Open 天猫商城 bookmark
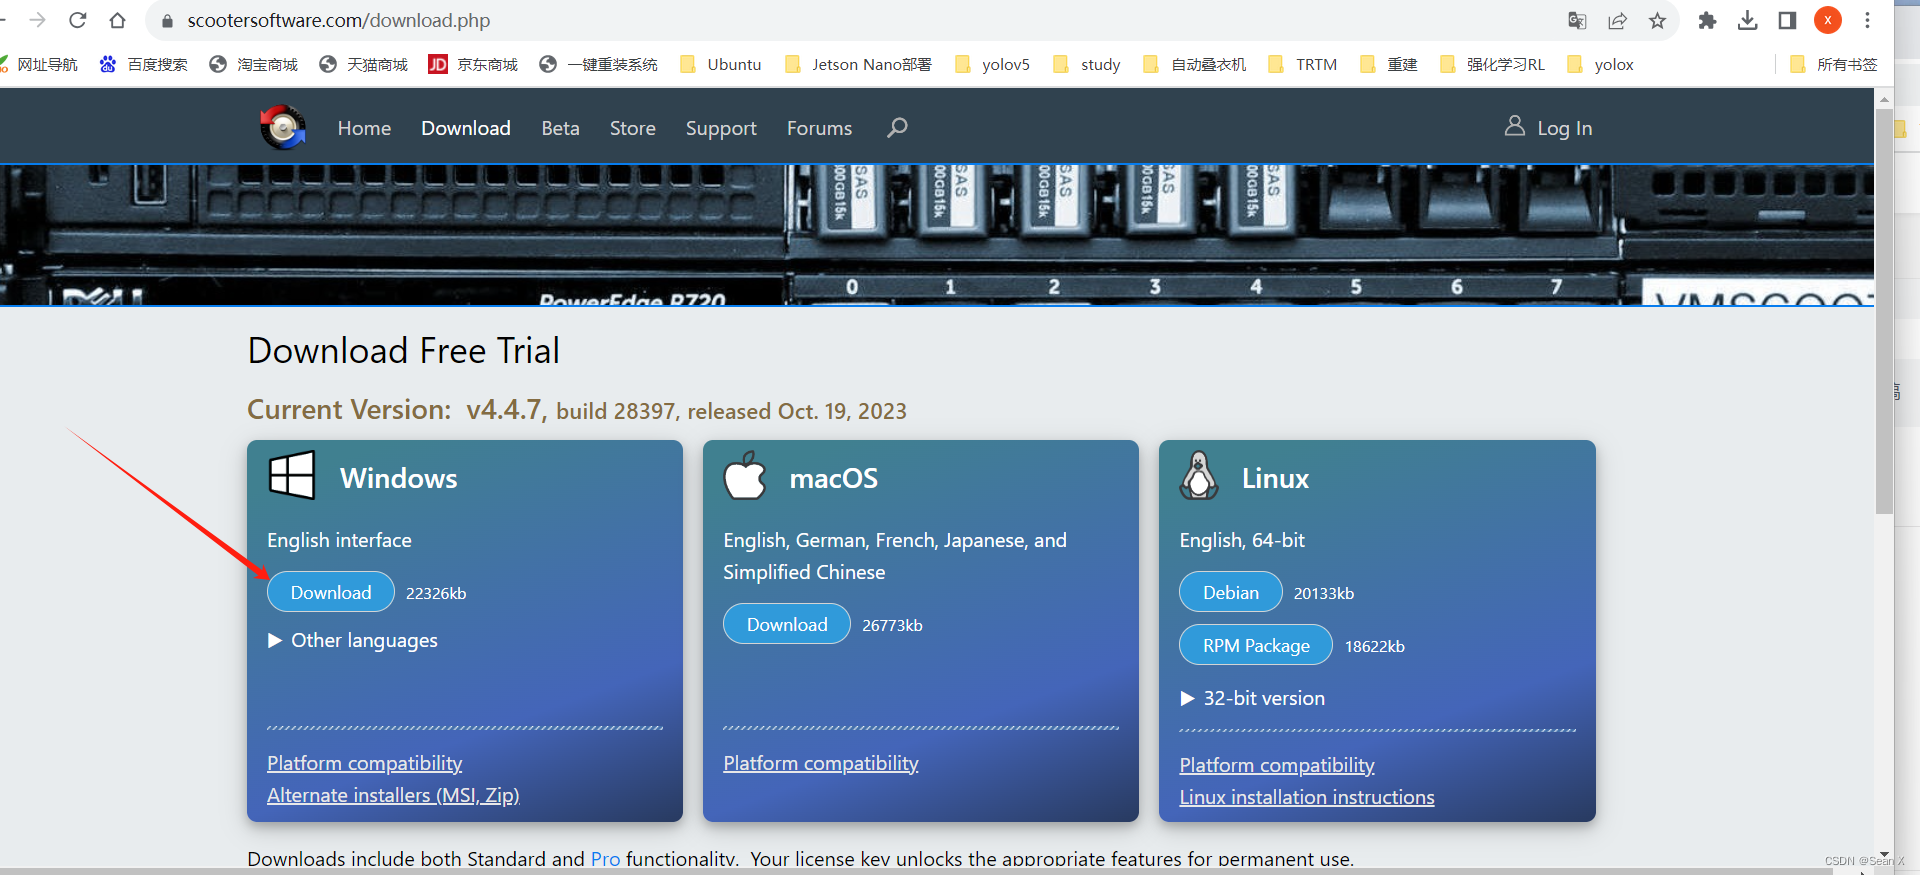Viewport: 1920px width, 875px height. coord(364,64)
